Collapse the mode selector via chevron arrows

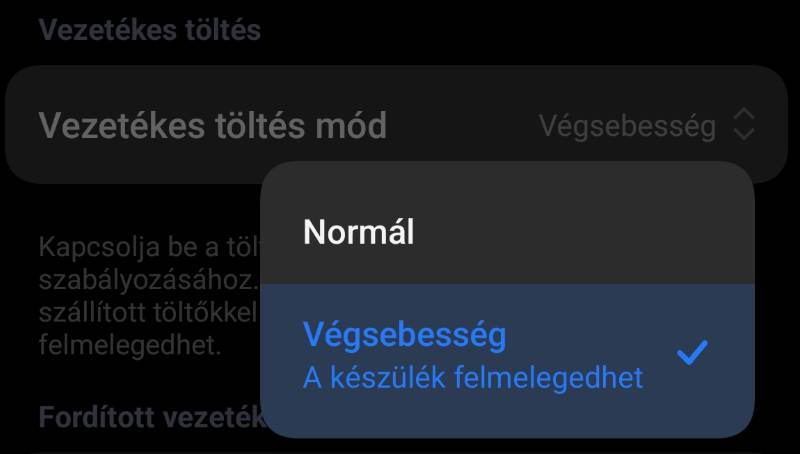click(743, 125)
